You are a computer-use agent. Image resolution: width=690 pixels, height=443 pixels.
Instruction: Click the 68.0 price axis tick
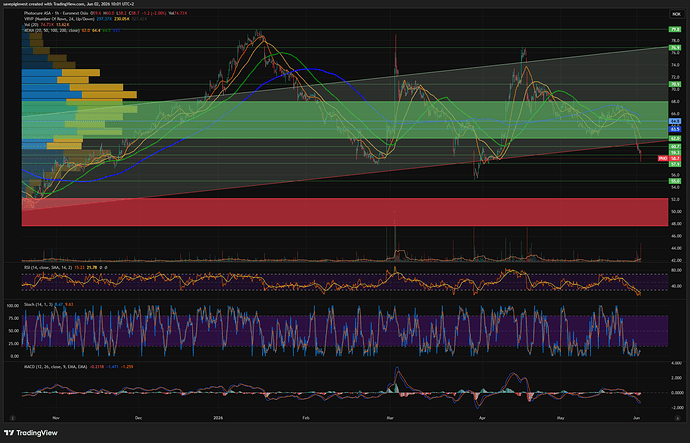coord(675,102)
